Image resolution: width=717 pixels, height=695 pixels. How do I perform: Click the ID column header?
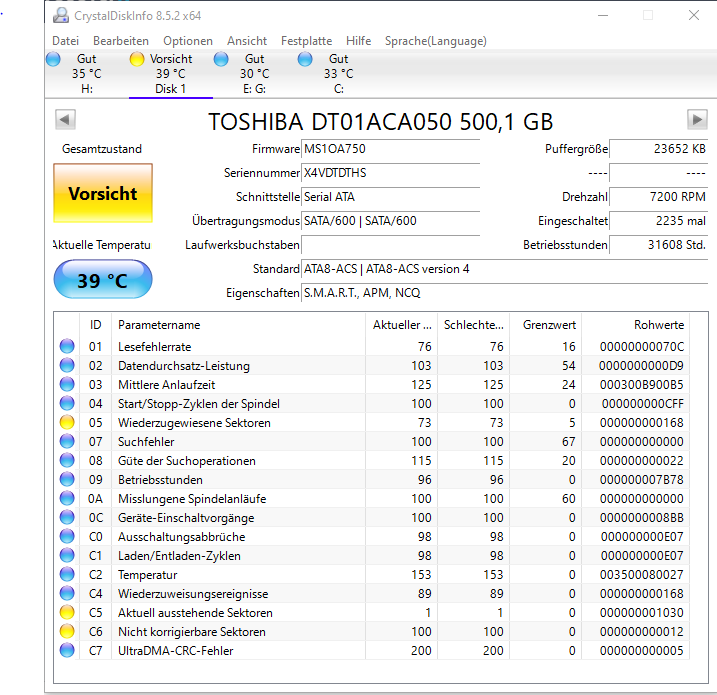(x=96, y=325)
